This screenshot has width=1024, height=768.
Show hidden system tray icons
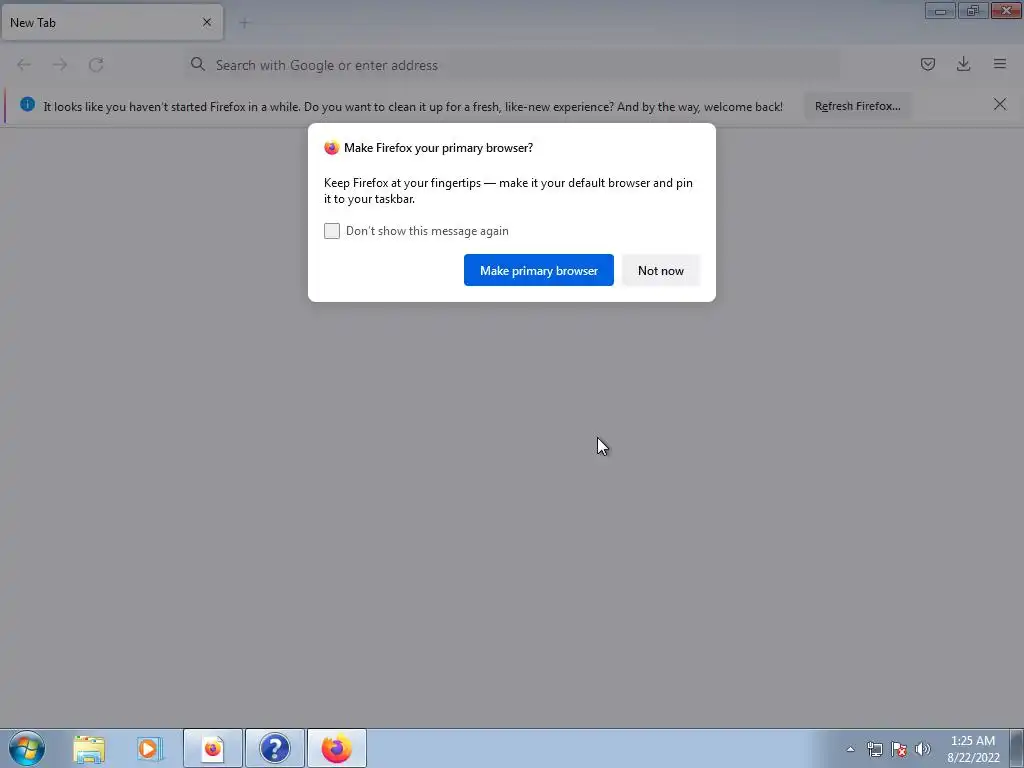click(850, 750)
